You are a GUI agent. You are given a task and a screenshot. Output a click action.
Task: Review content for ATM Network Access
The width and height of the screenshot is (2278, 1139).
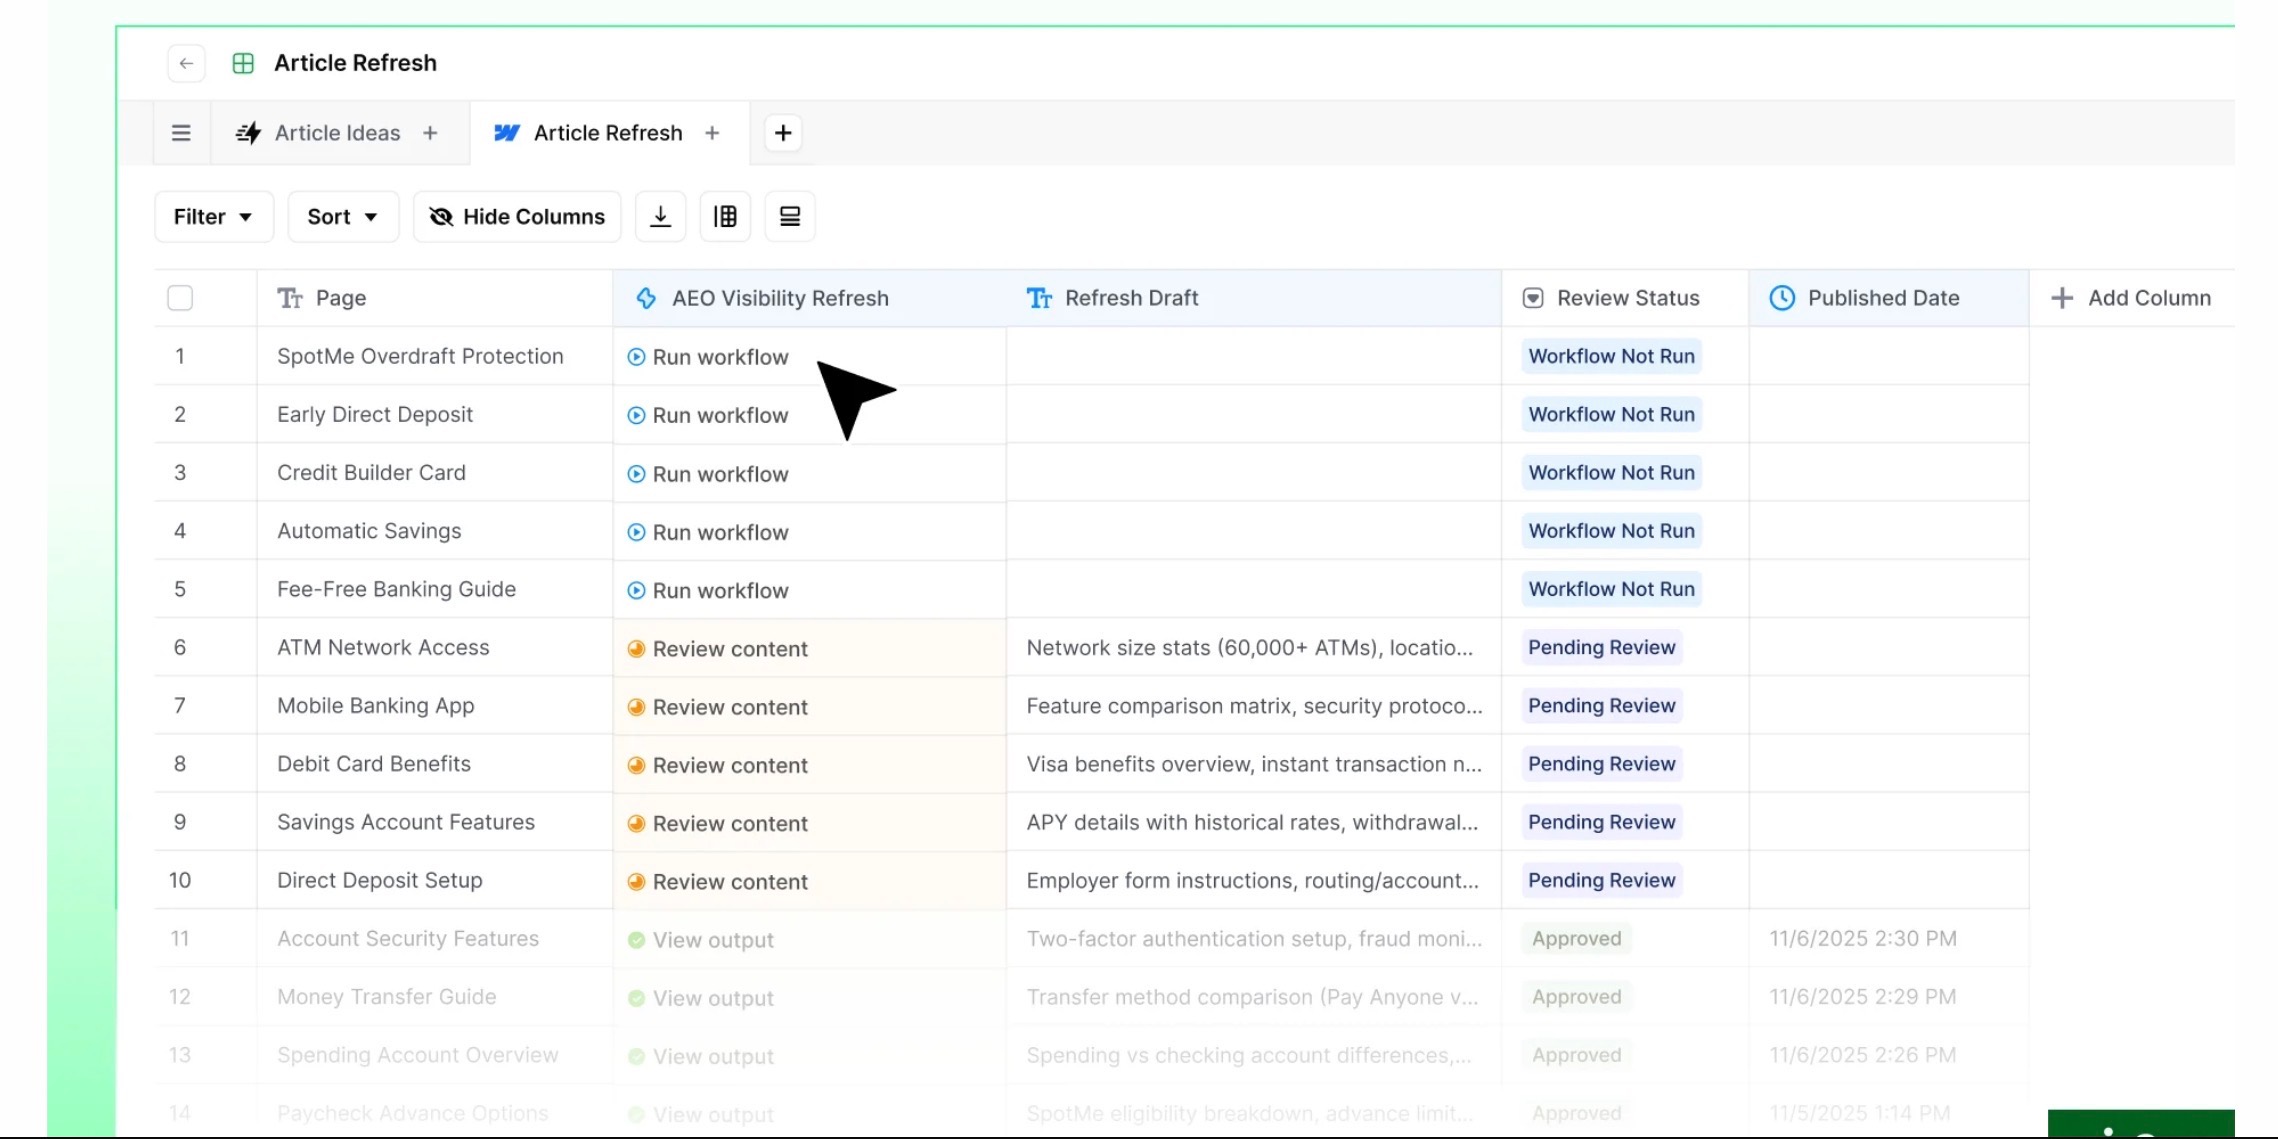[718, 649]
